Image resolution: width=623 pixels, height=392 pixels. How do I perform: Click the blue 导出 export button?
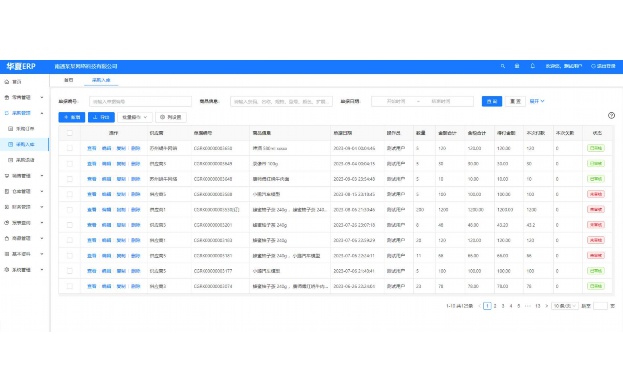pyautogui.click(x=101, y=117)
